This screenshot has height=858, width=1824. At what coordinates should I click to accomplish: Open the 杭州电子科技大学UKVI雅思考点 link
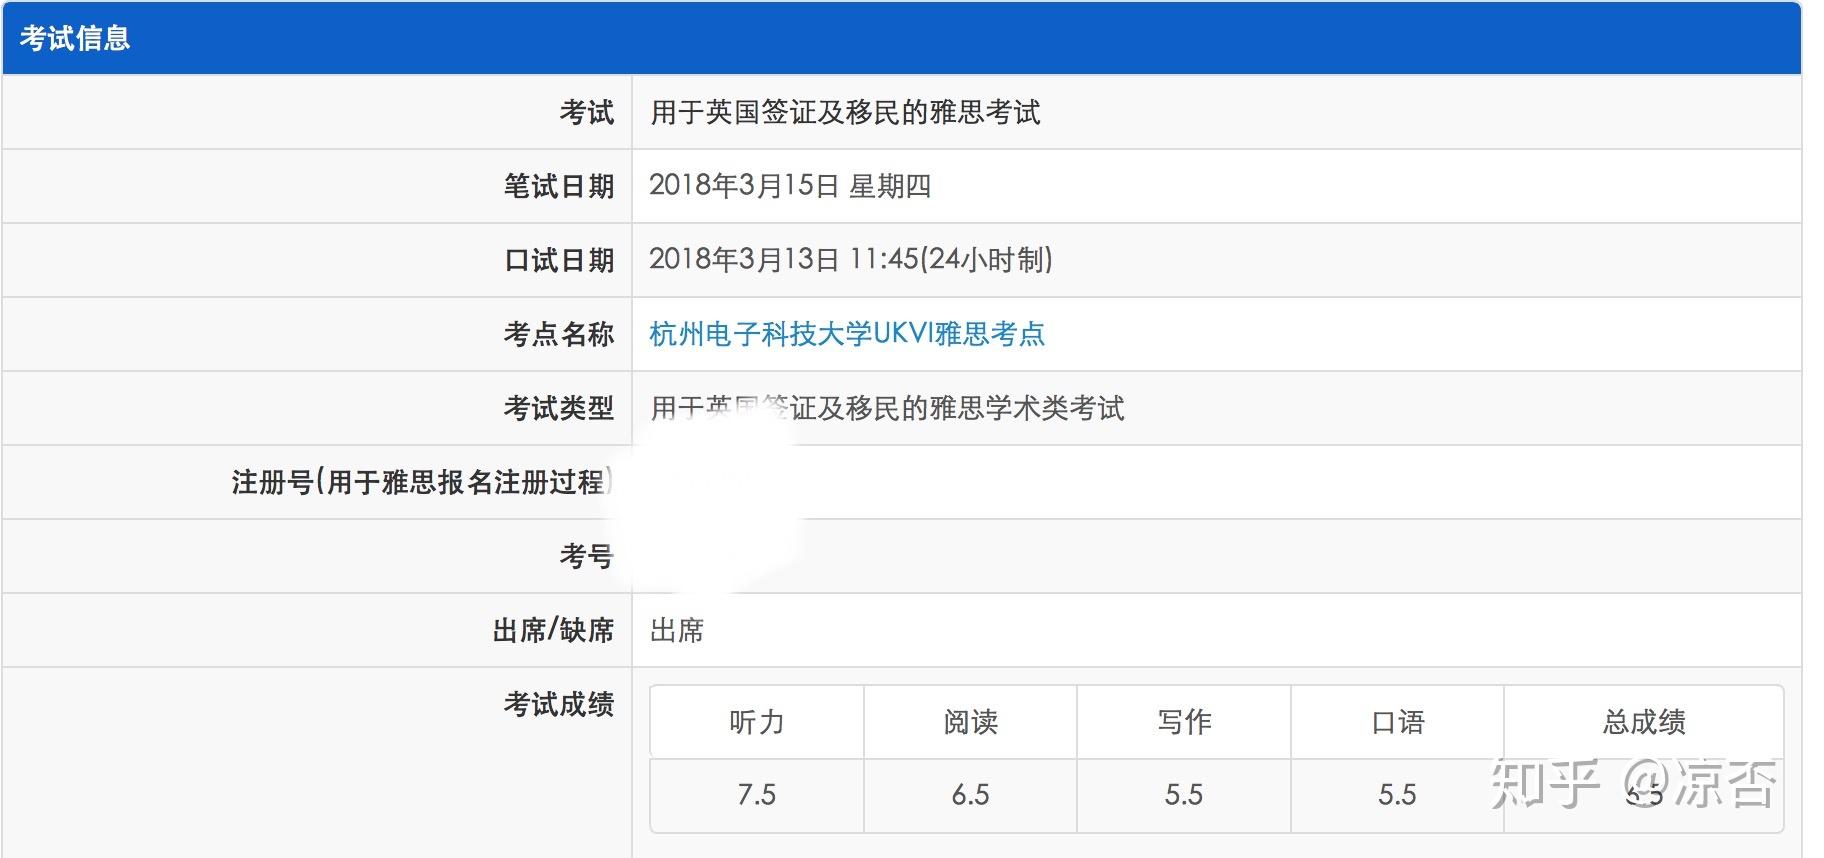click(x=847, y=334)
